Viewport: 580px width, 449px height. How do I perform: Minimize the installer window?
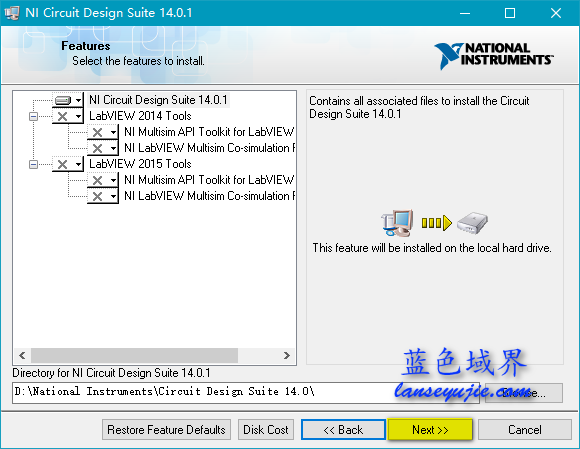465,13
